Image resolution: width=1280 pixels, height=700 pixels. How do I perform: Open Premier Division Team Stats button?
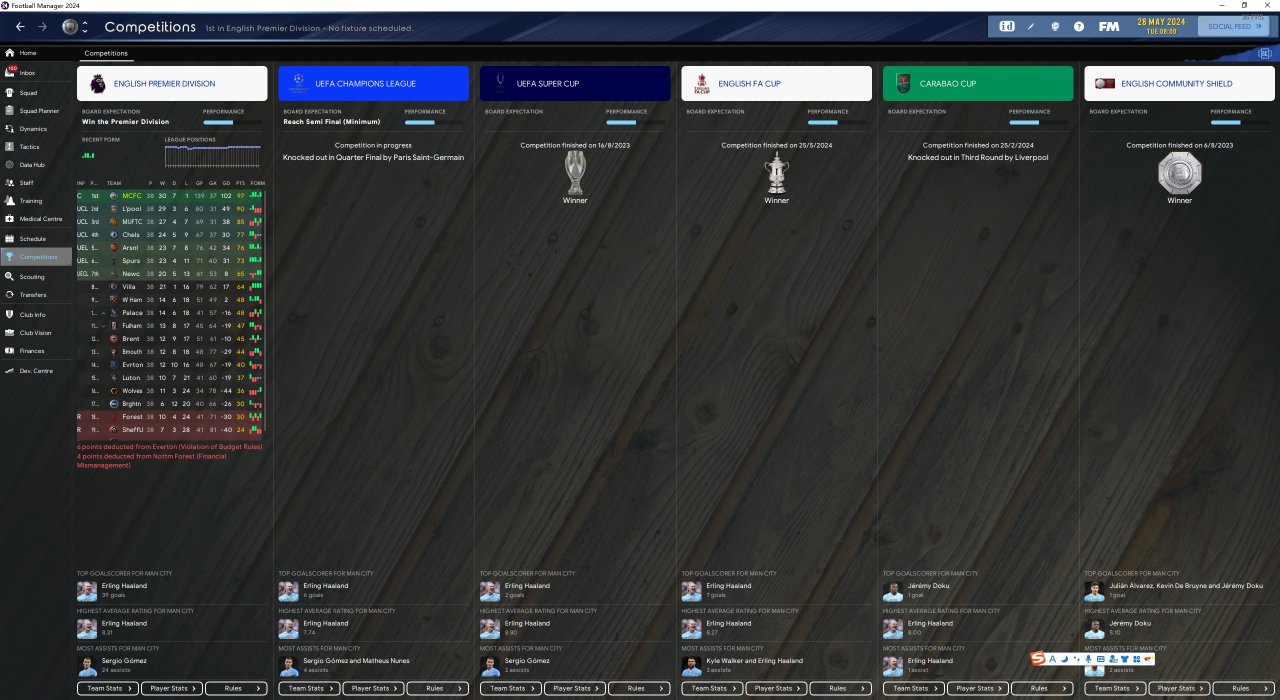108,688
